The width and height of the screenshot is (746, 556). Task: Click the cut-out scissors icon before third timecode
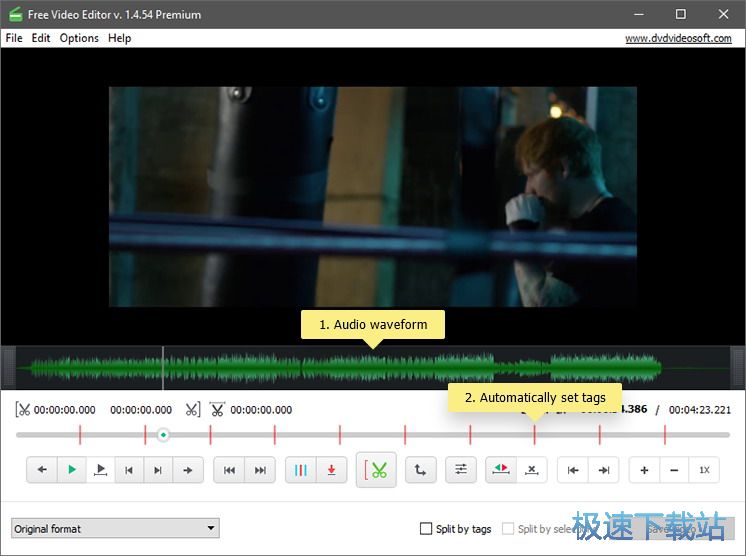coord(217,410)
